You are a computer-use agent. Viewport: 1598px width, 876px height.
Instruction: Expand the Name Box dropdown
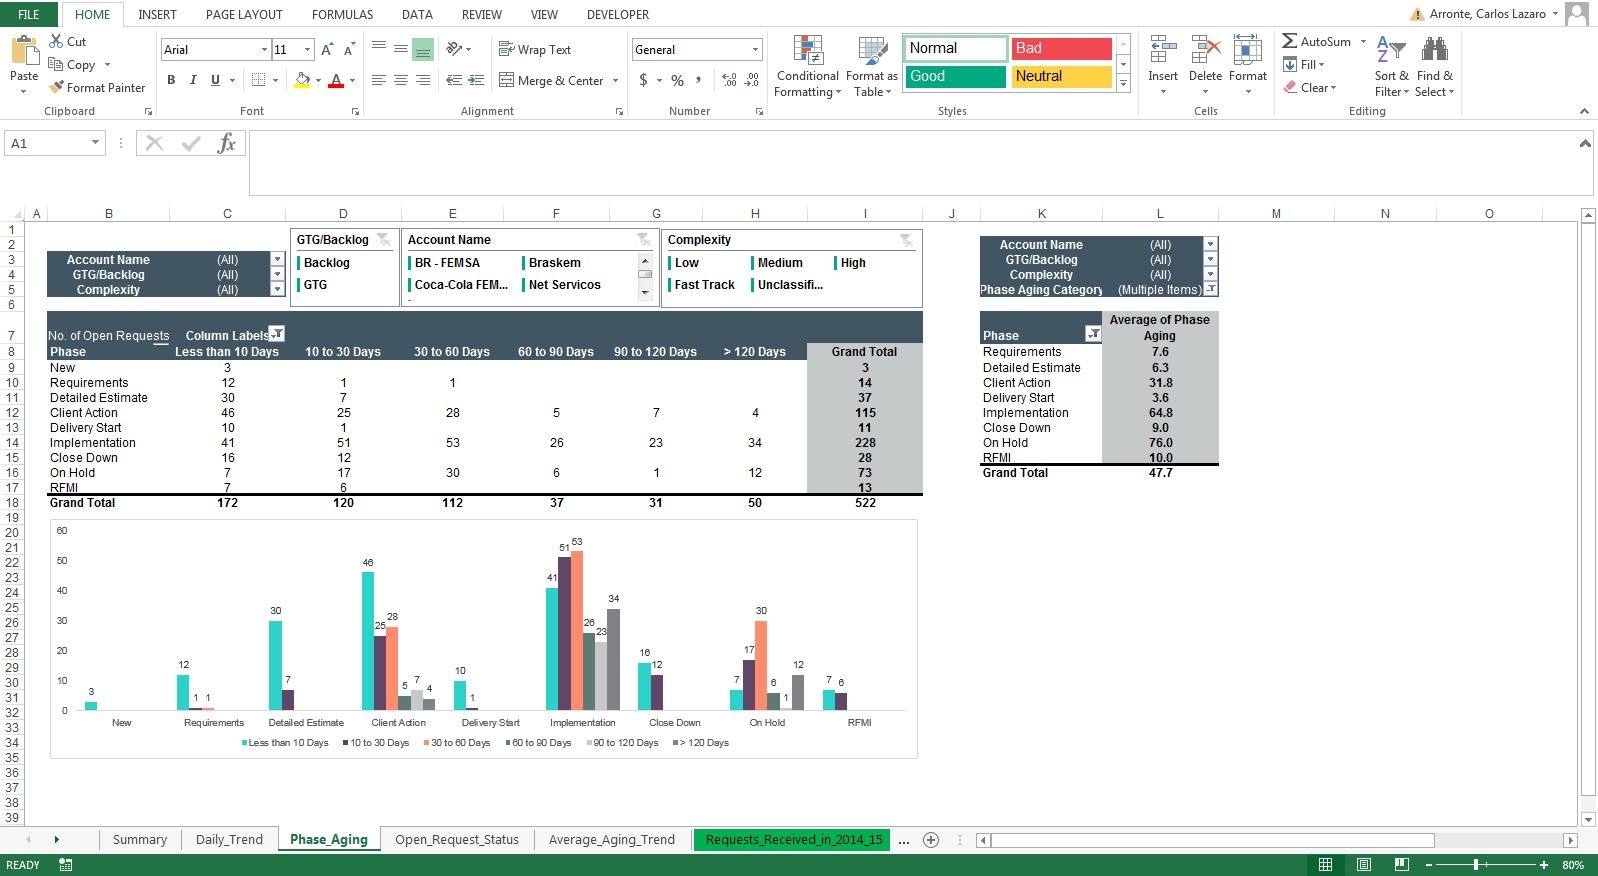pyautogui.click(x=95, y=143)
